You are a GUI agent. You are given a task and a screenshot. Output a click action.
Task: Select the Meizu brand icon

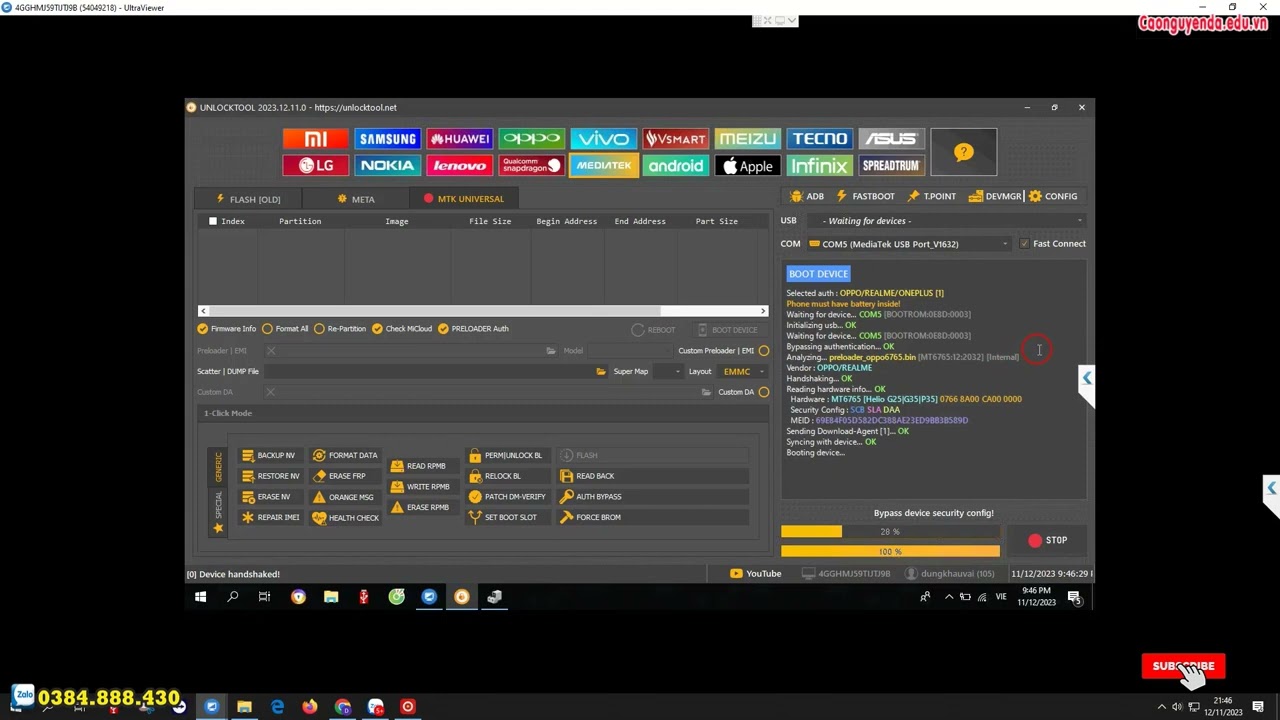pos(747,139)
